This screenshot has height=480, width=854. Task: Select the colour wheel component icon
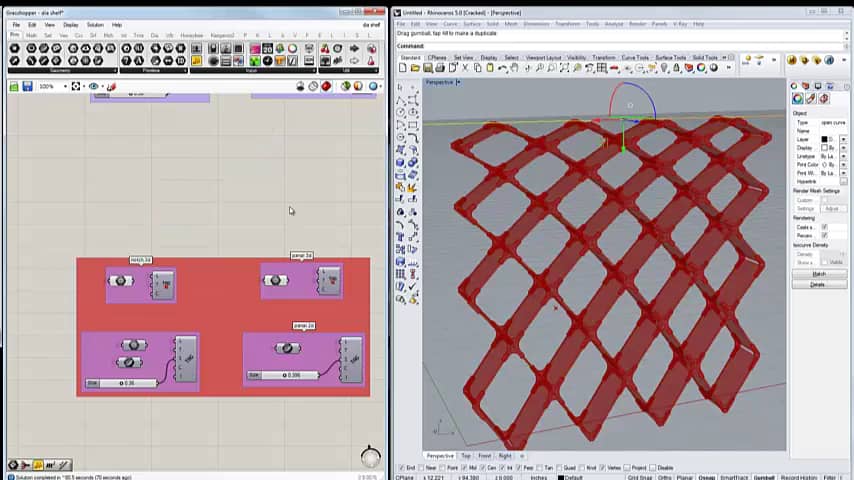click(x=292, y=49)
